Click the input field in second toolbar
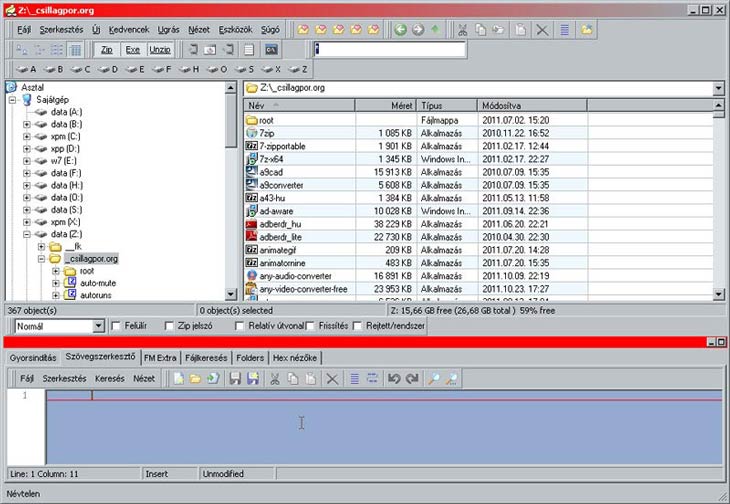The image size is (730, 504). point(390,49)
